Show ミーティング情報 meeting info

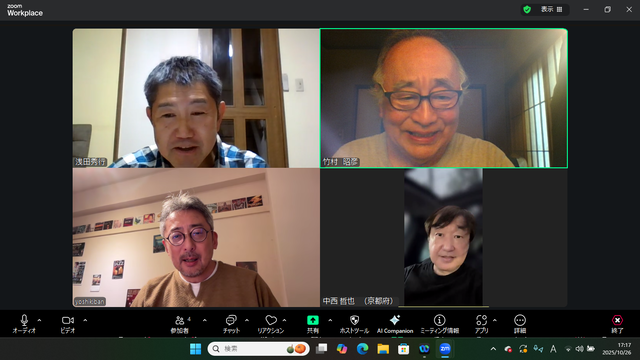(440, 324)
